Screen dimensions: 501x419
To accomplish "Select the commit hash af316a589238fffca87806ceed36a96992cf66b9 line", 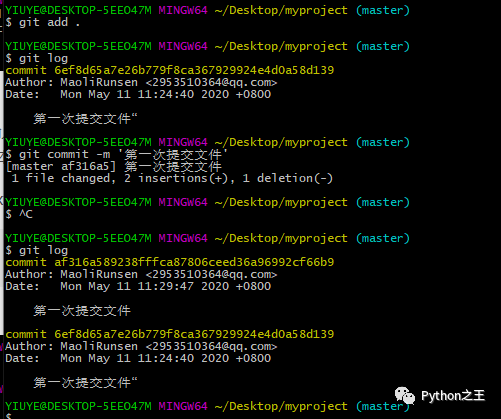I will (170, 262).
